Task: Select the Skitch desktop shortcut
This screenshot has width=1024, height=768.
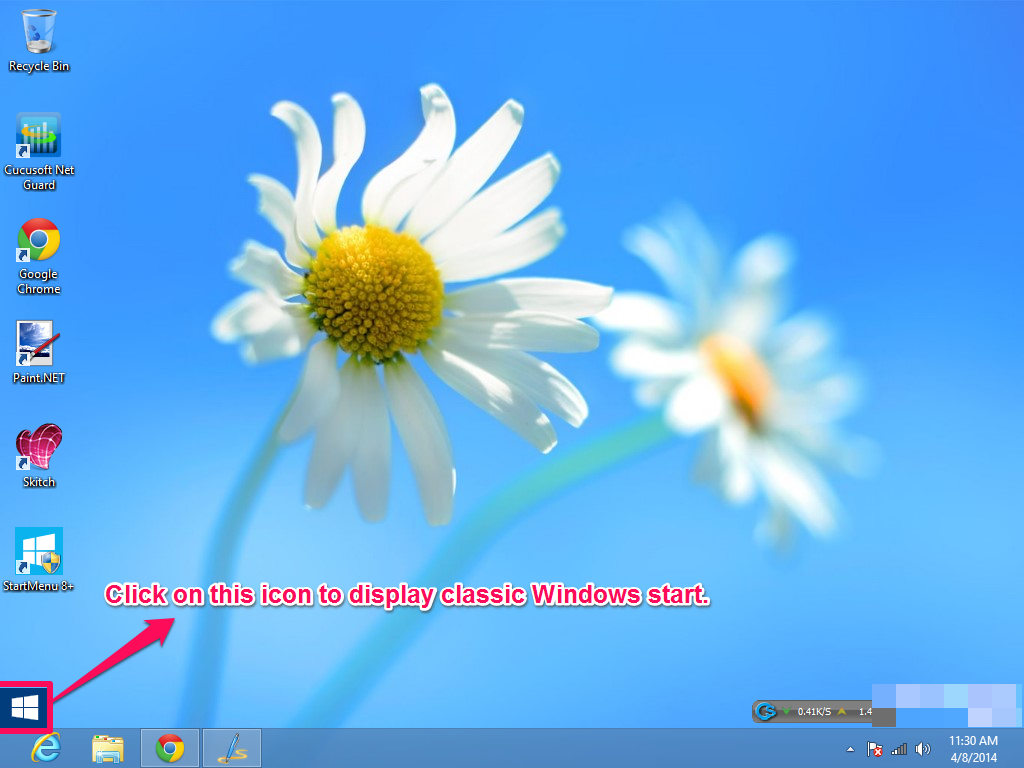Action: point(39,456)
